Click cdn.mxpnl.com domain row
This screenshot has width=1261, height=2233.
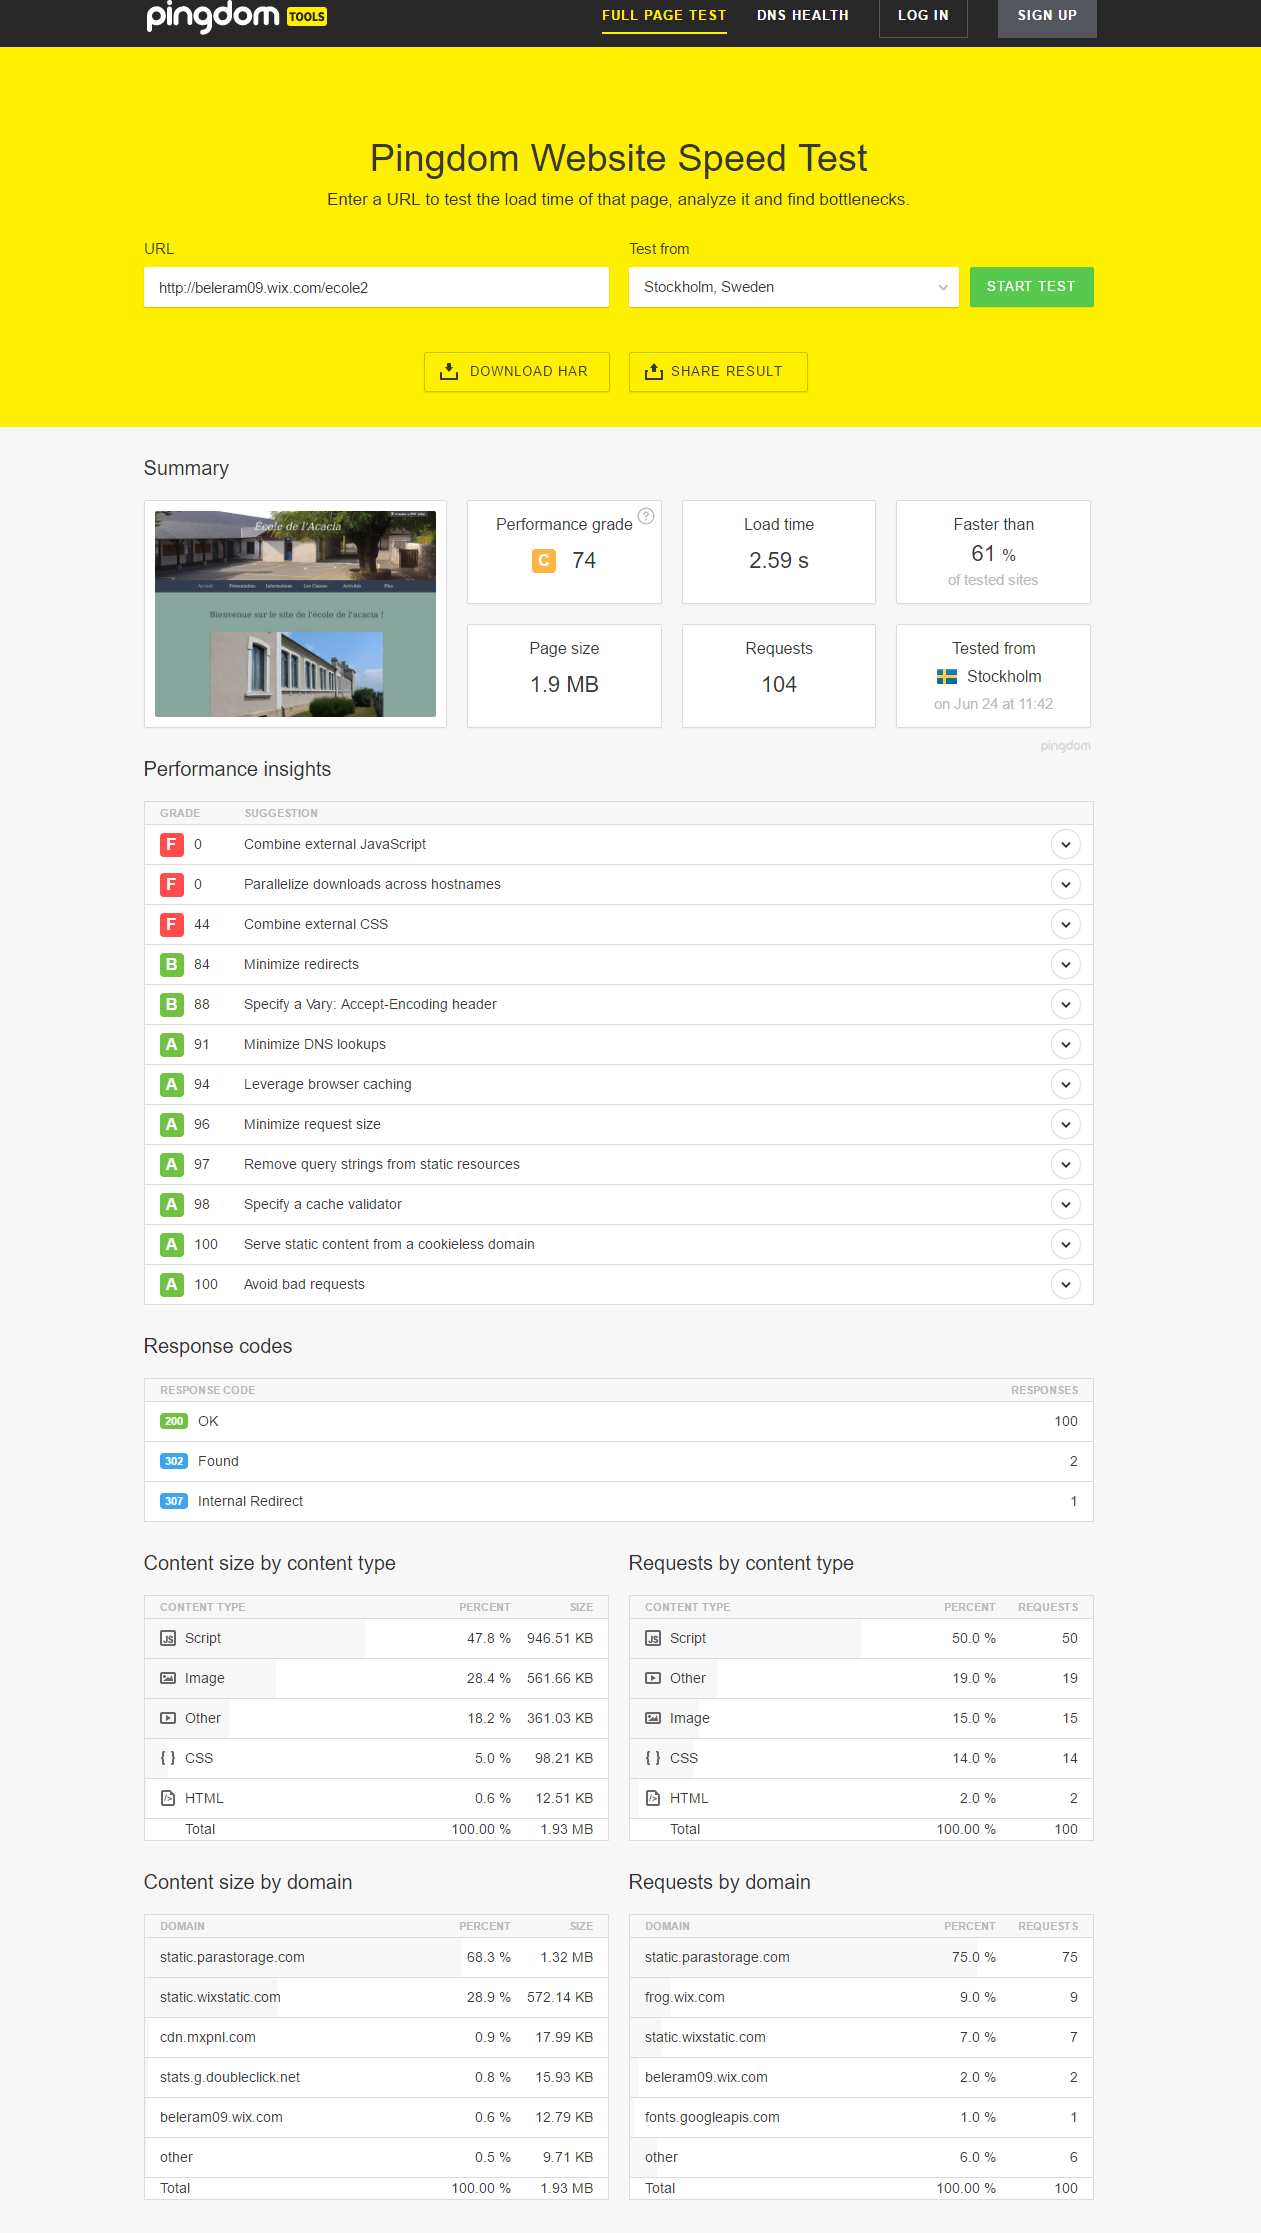point(376,2038)
